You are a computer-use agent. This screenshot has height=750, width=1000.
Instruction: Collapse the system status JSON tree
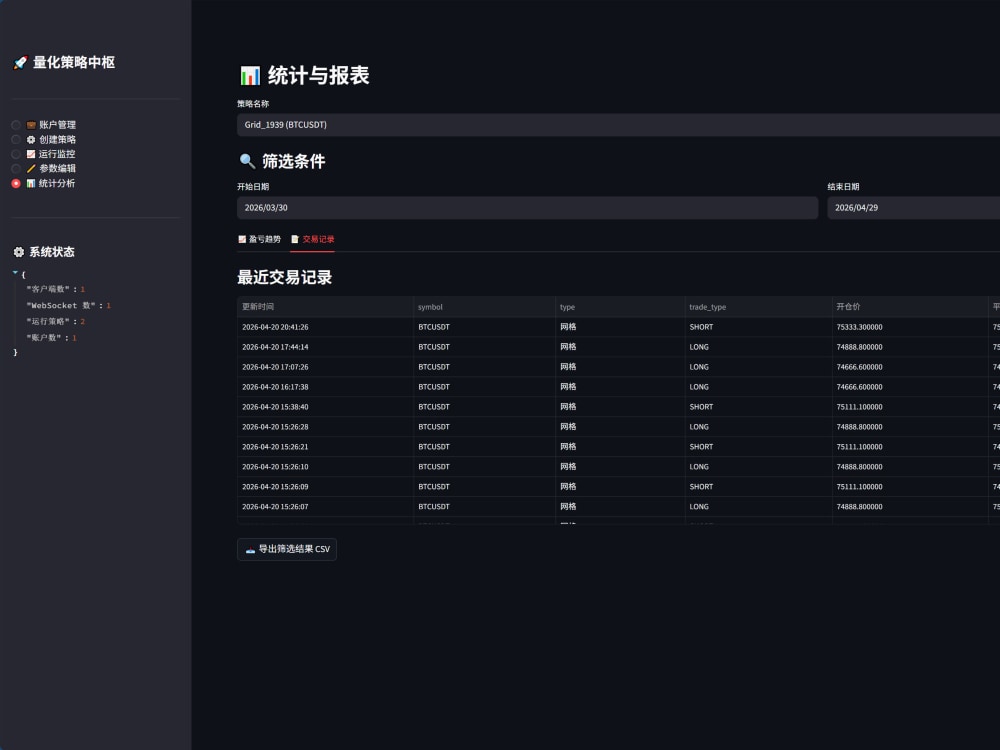(15, 273)
